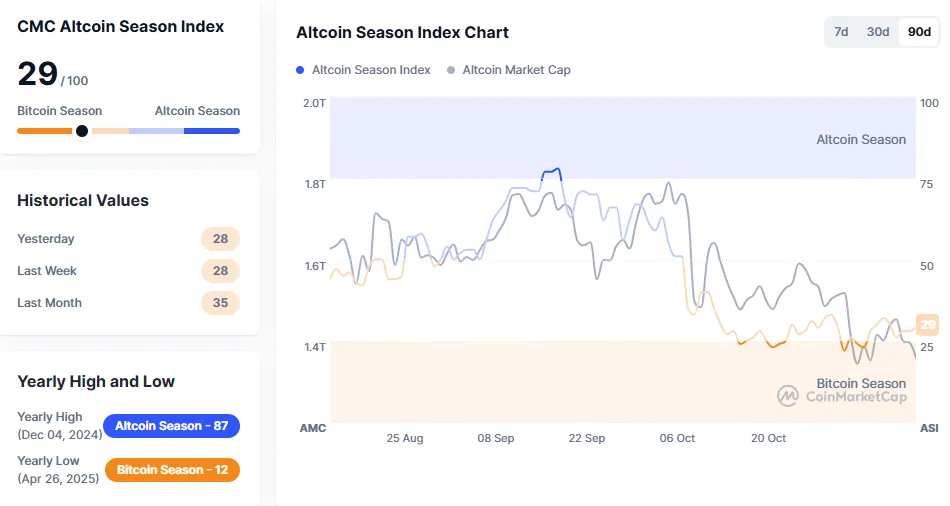The image size is (950, 506).
Task: Click the gray Altcoin Market Cap legend dot
Action: [x=451, y=70]
